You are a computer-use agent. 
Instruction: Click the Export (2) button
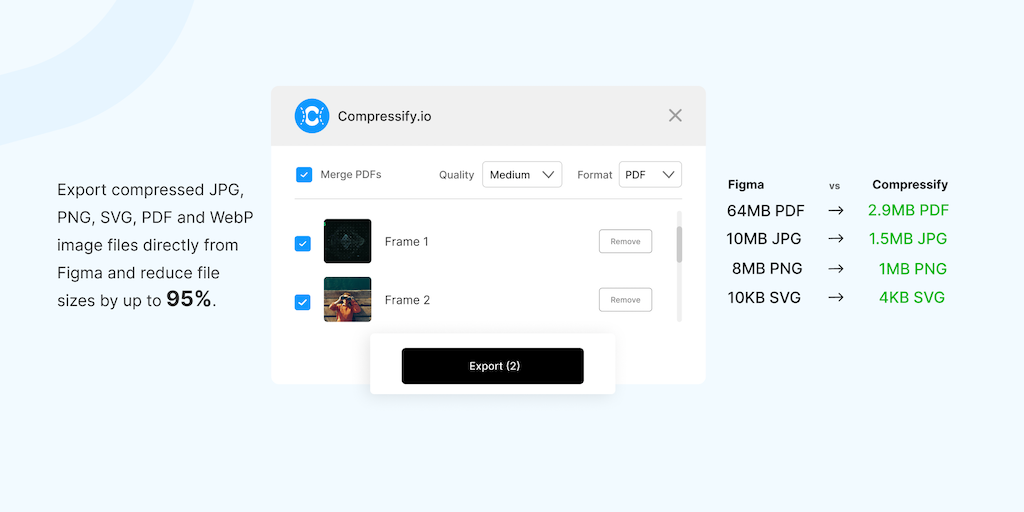[x=492, y=366]
